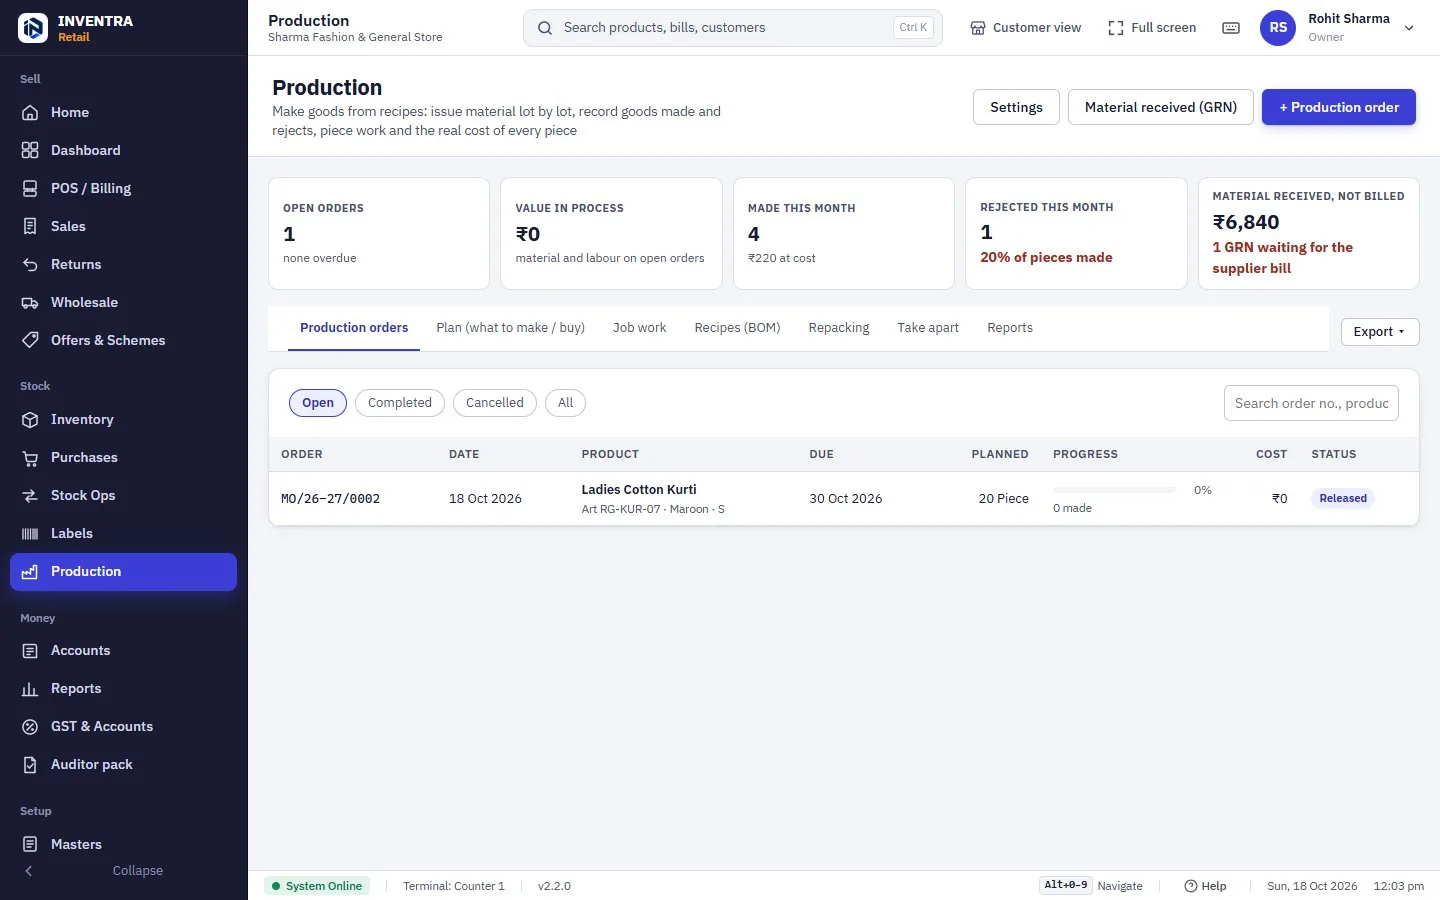Filter orders by Open status
1440x900 pixels.
pyautogui.click(x=318, y=403)
